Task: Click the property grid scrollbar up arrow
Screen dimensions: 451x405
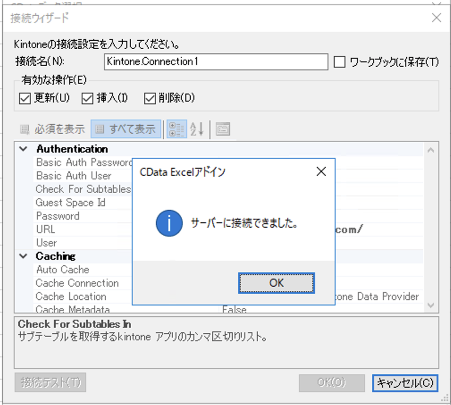Action: pyautogui.click(x=431, y=150)
